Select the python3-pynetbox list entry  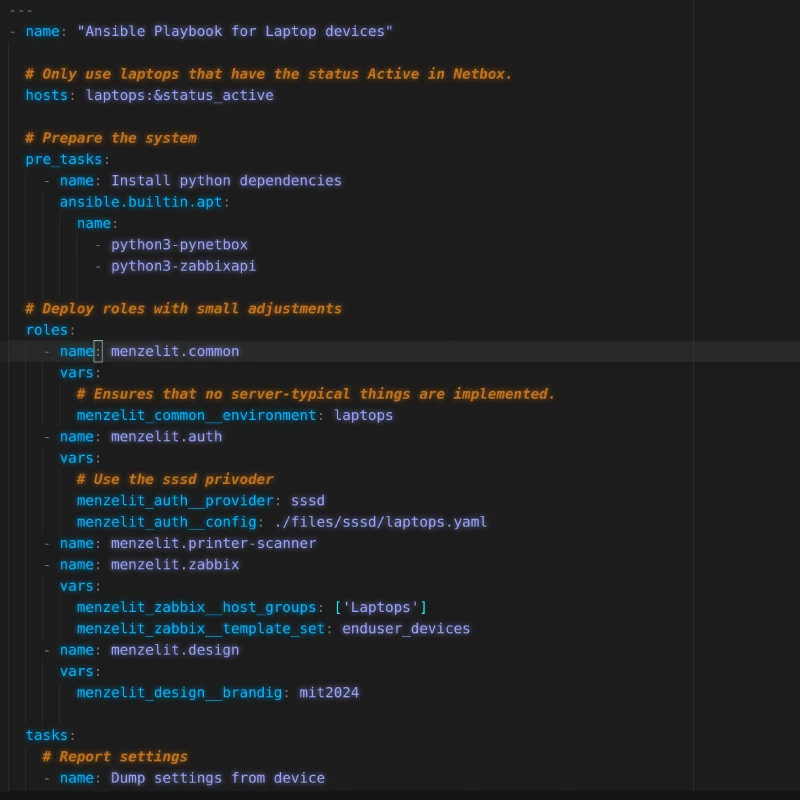179,244
